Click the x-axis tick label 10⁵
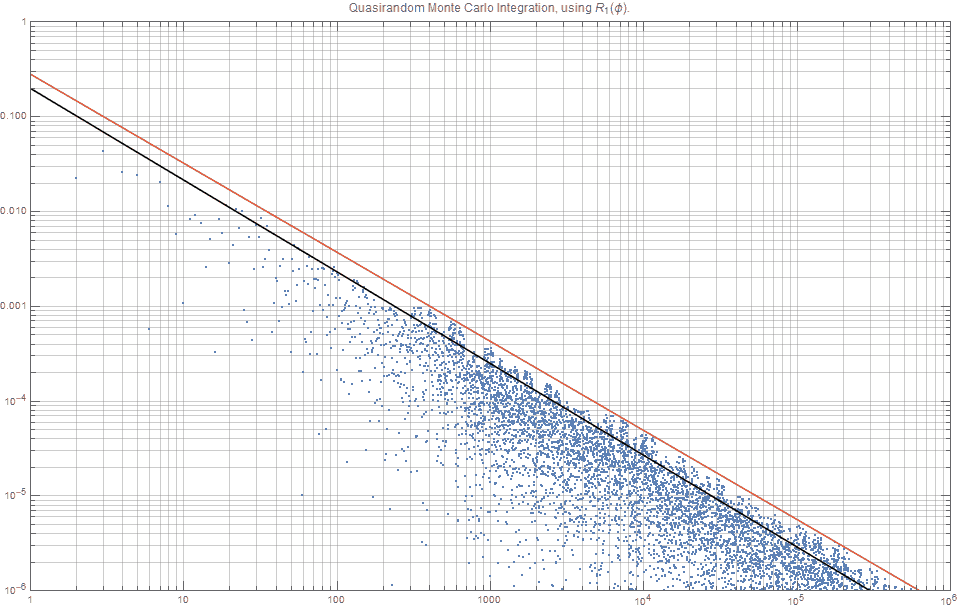960x609 pixels. coord(794,600)
